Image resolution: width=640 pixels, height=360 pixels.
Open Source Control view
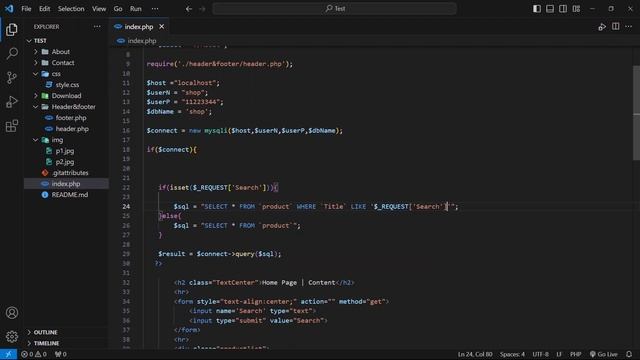click(12, 78)
